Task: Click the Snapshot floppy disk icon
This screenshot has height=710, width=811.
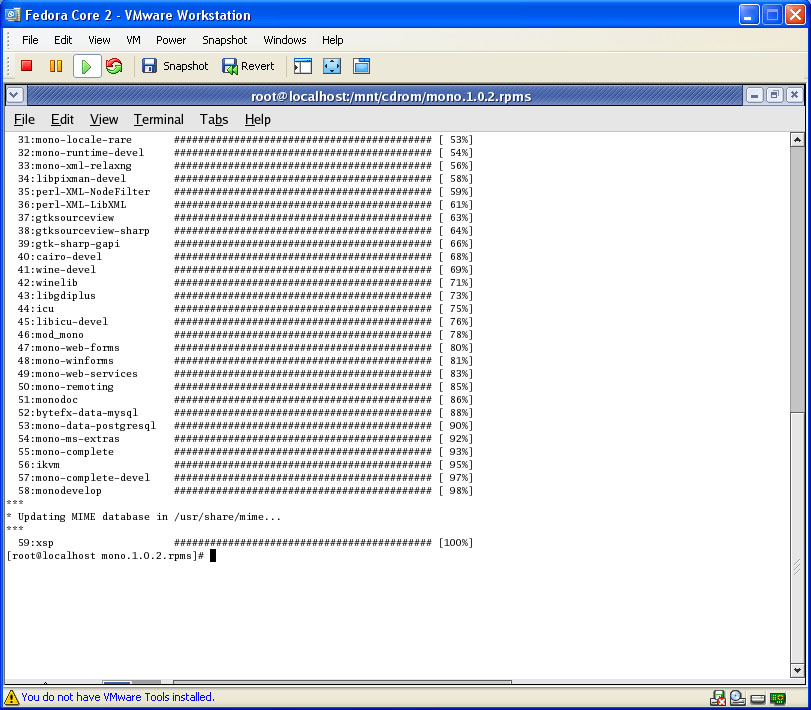Action: coord(149,66)
